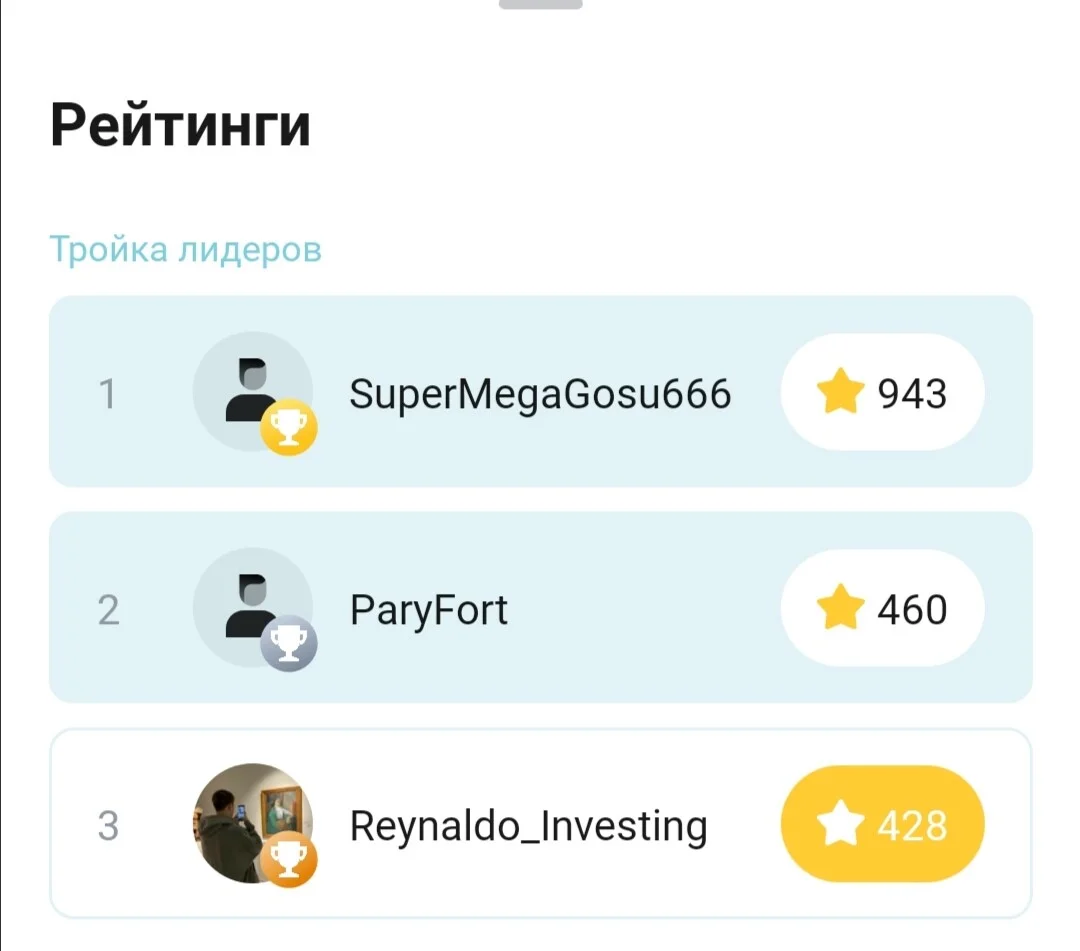
Task: Select the ParyFort username
Action: 428,611
